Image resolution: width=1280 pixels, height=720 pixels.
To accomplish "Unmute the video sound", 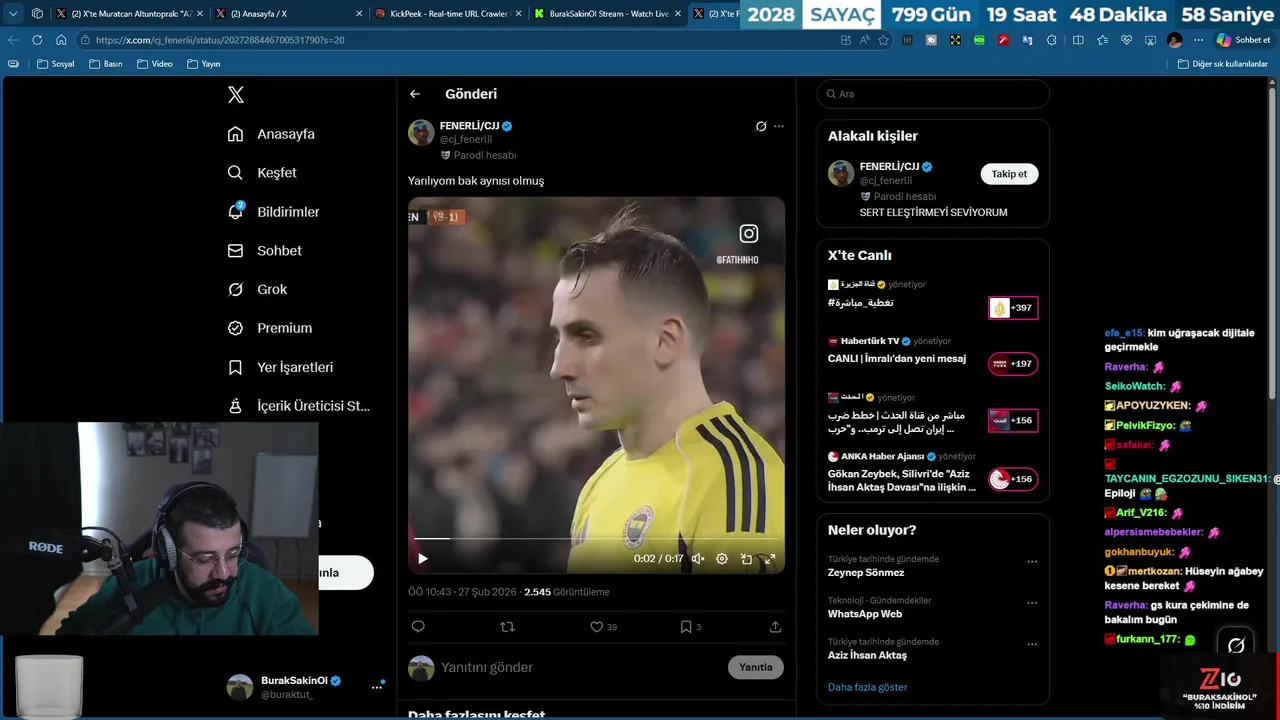I will pyautogui.click(x=698, y=559).
